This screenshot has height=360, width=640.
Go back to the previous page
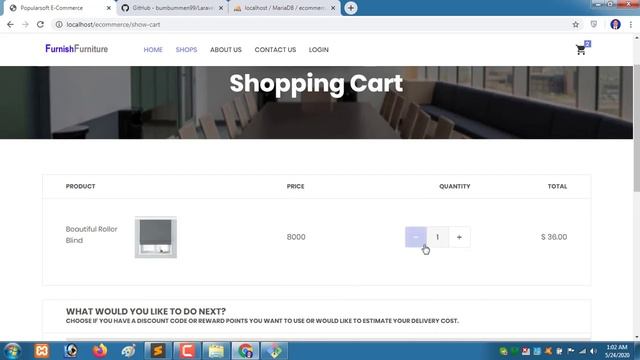click(x=10, y=24)
